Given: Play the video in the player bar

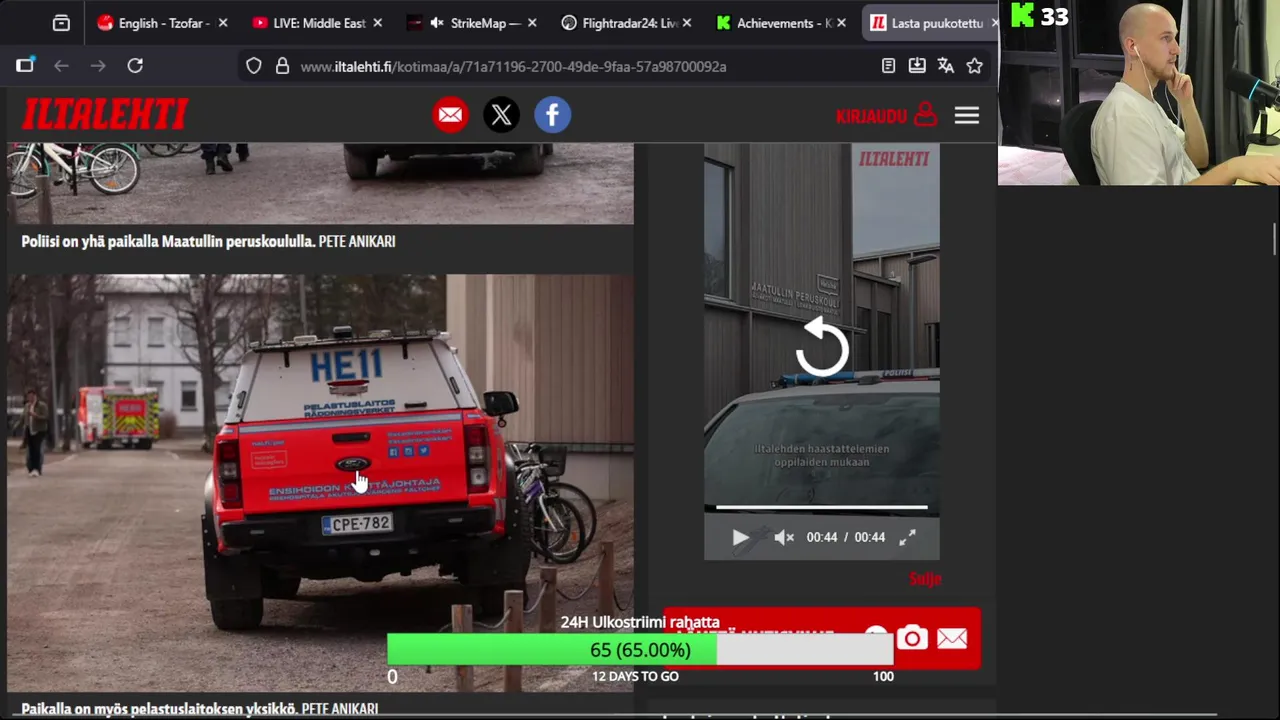Looking at the screenshot, I should [x=740, y=537].
